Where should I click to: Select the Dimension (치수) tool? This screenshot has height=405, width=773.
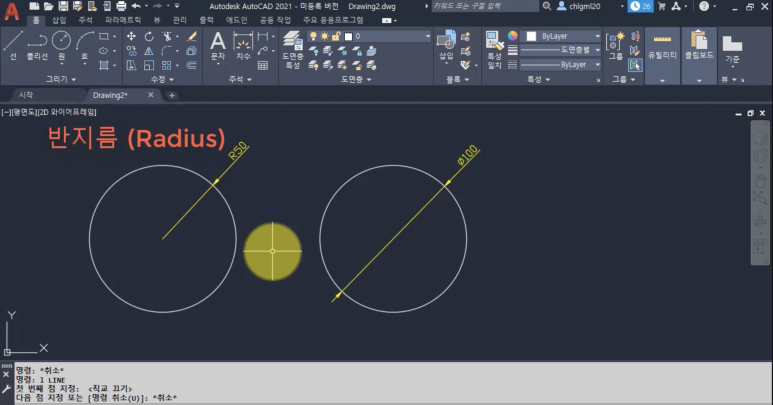pos(243,45)
